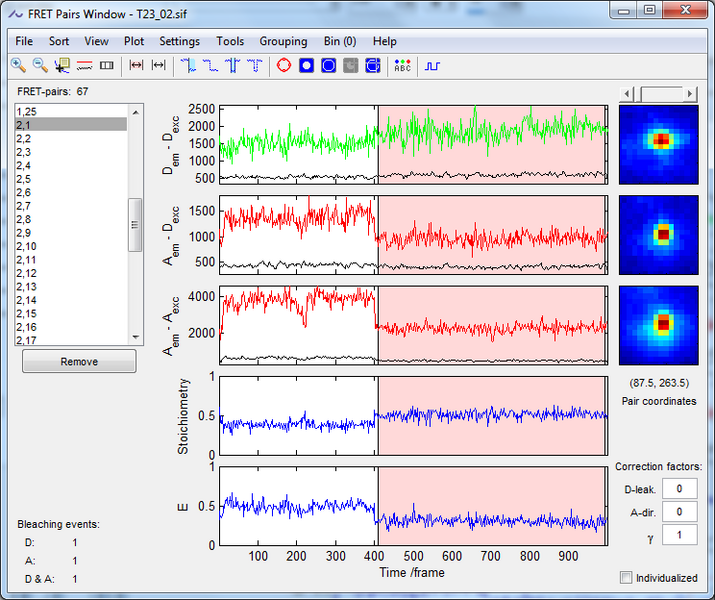Click the grayed-out square toolbar icon

(350, 66)
